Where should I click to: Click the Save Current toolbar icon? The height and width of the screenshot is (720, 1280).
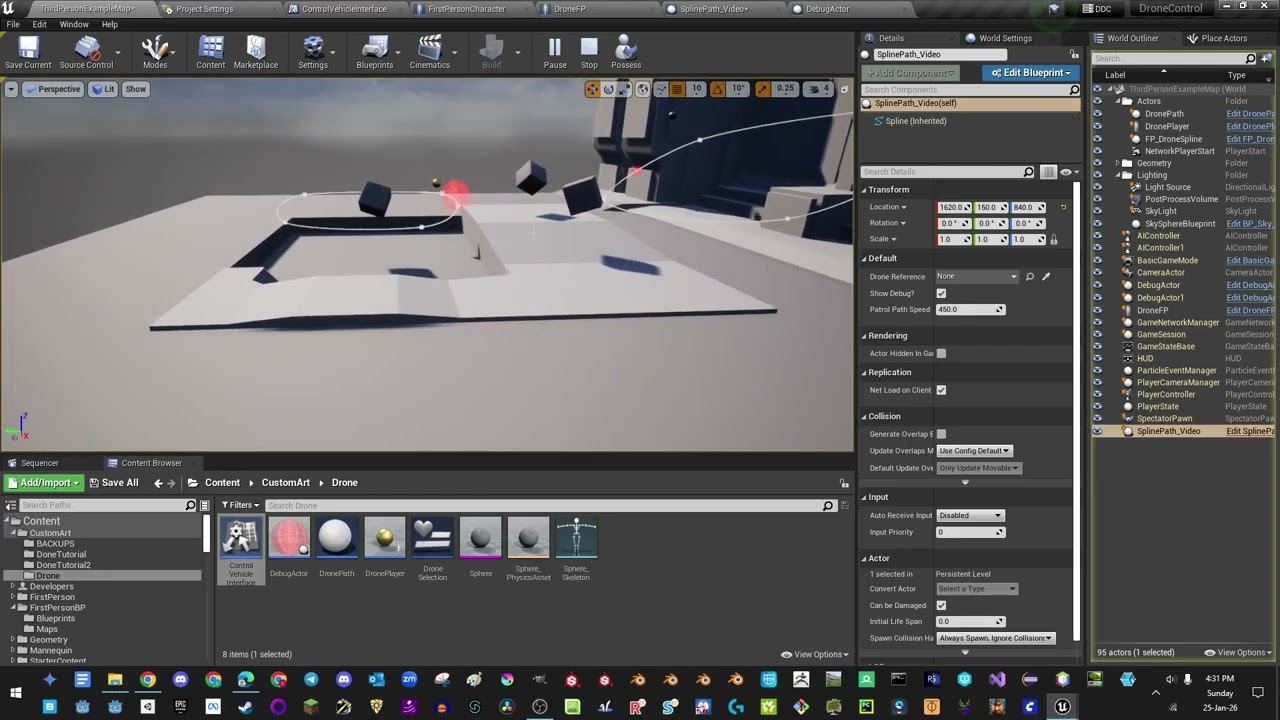pos(28,52)
